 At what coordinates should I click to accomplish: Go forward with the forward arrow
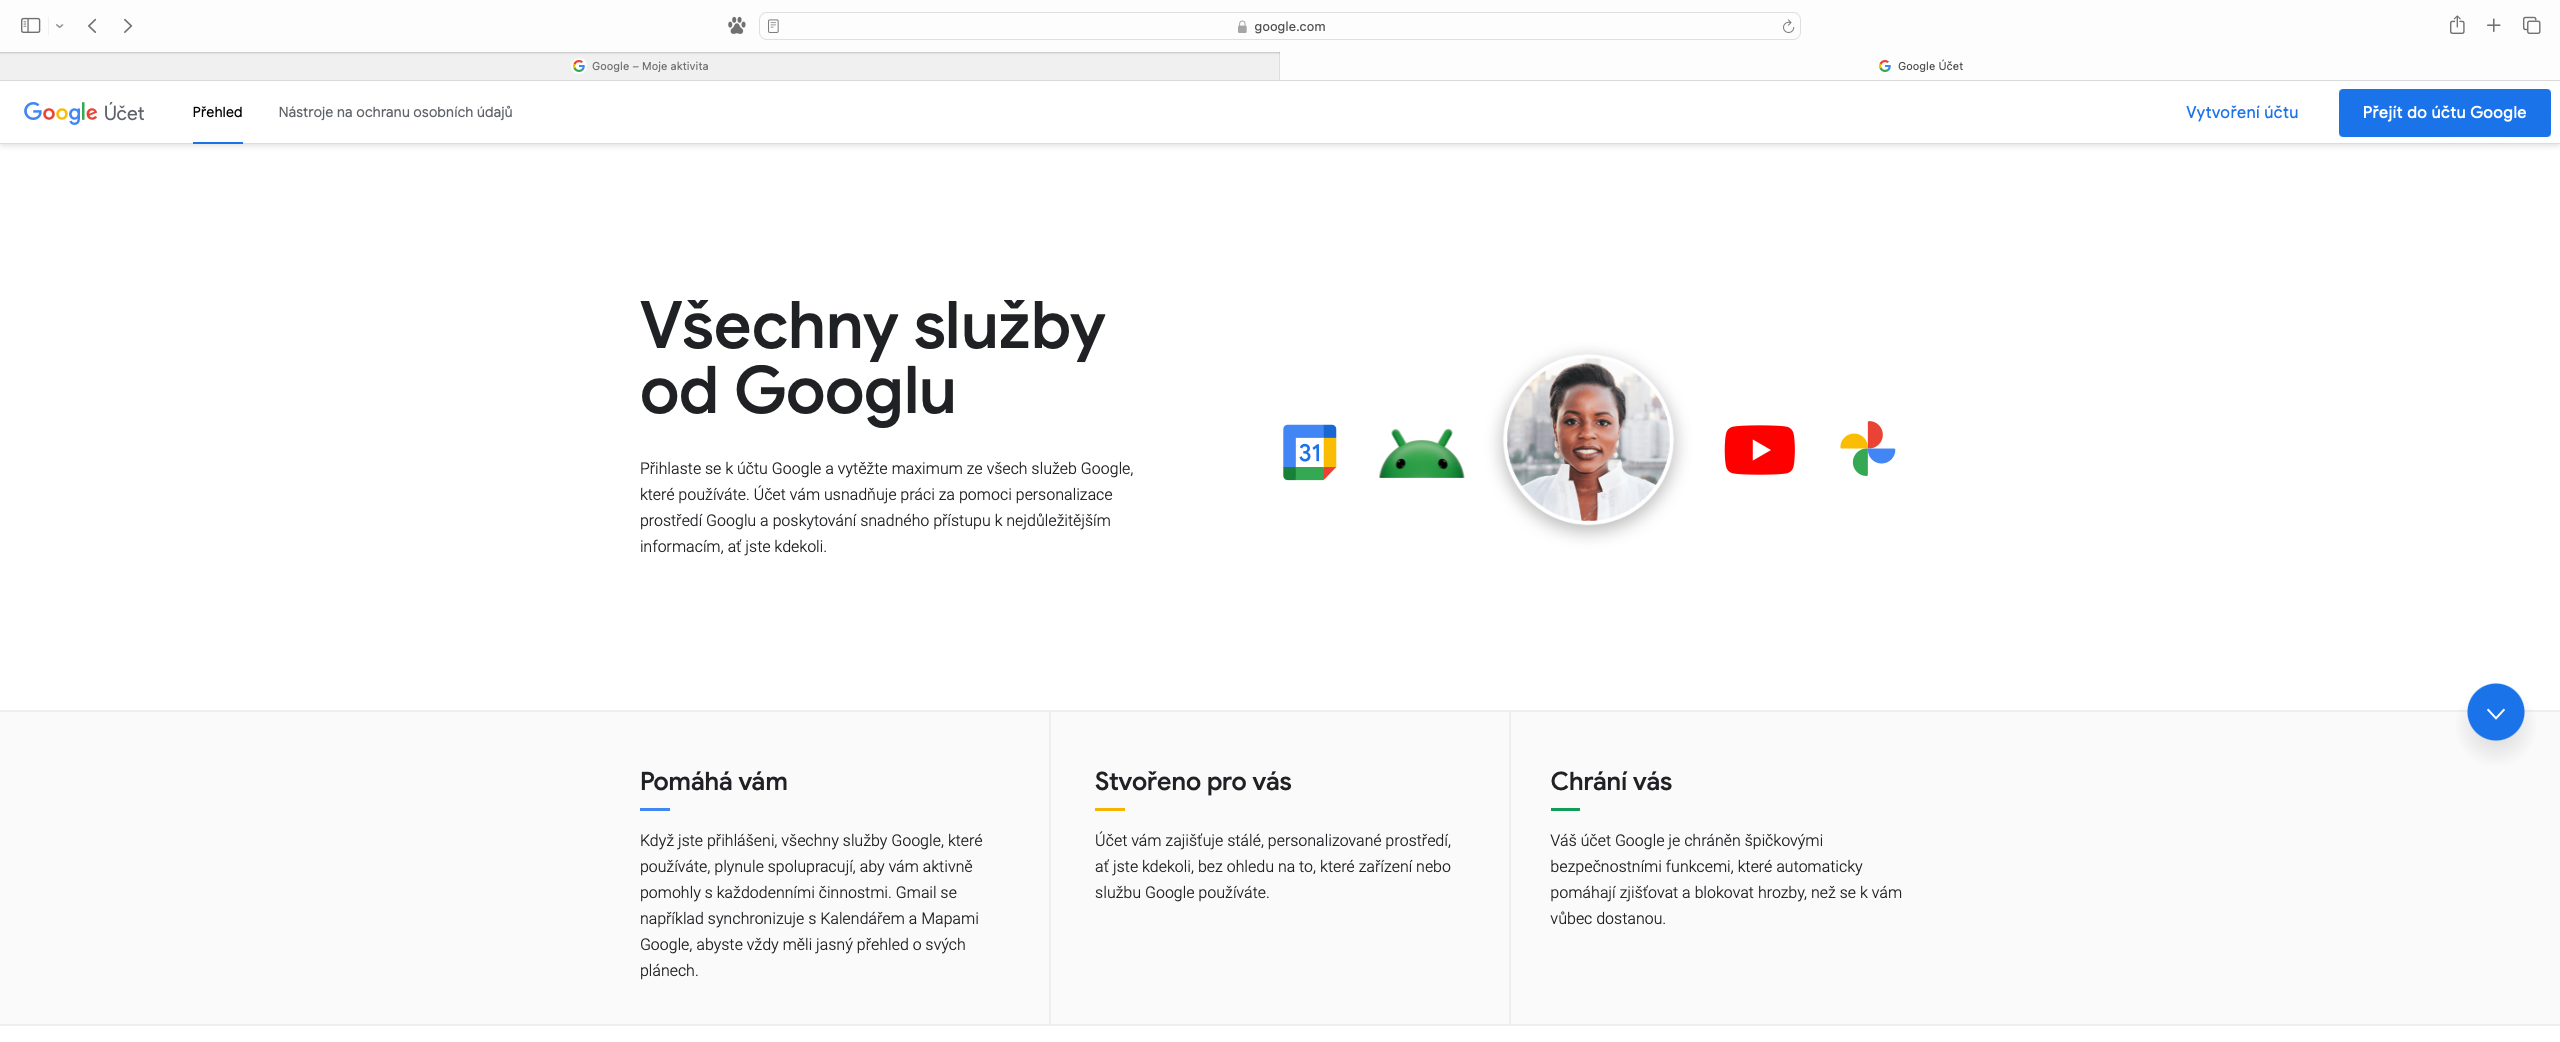tap(128, 26)
